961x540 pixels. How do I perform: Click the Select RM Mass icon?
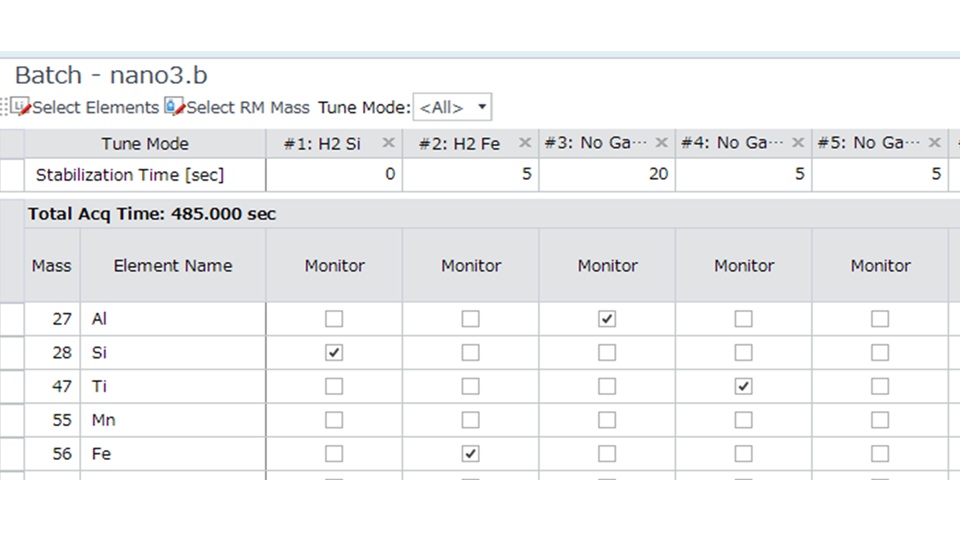tap(175, 107)
